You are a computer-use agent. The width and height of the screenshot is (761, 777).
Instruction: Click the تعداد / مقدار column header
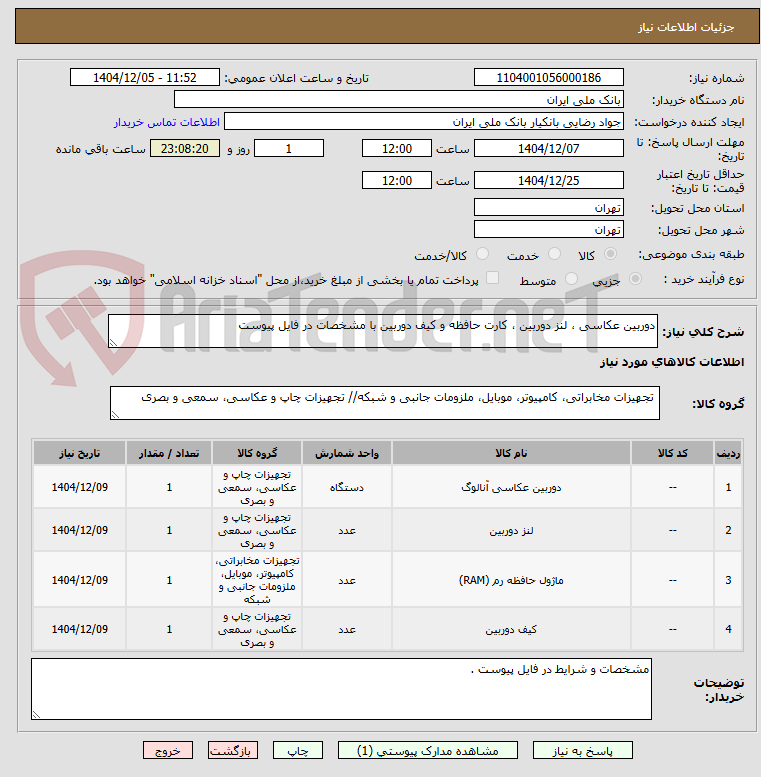[x=169, y=453]
